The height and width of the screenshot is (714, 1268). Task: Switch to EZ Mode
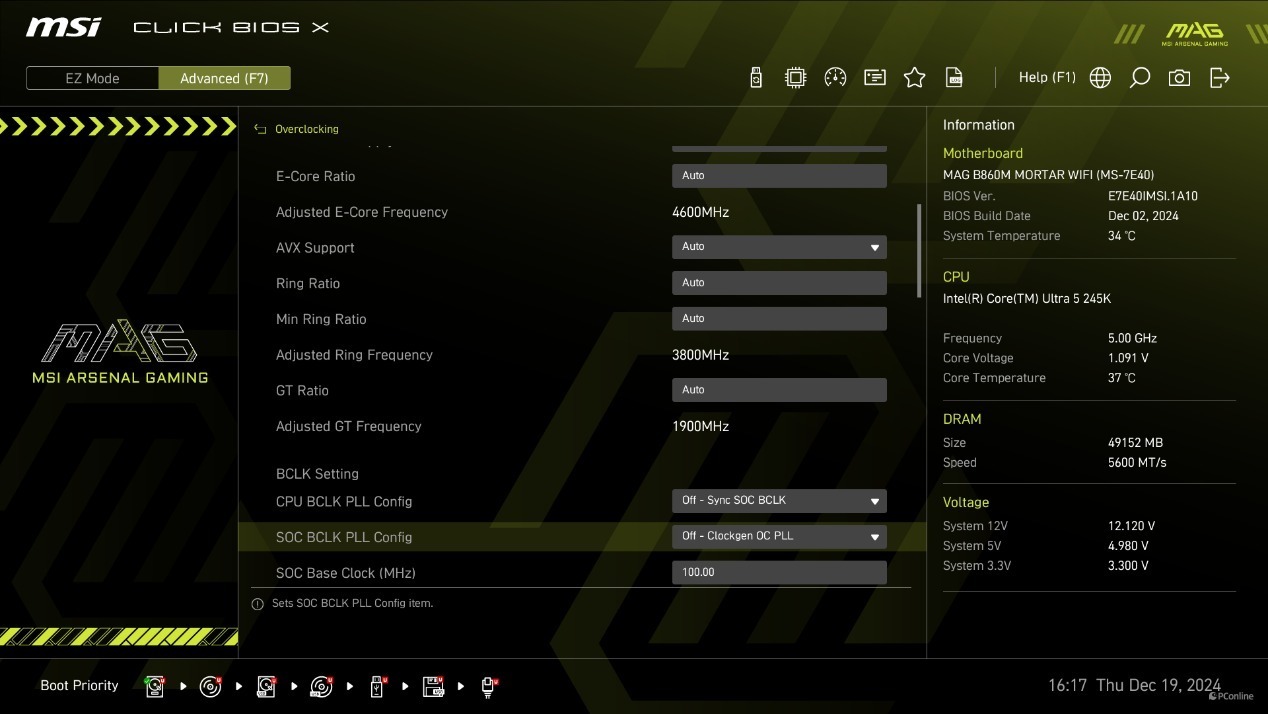pyautogui.click(x=92, y=78)
